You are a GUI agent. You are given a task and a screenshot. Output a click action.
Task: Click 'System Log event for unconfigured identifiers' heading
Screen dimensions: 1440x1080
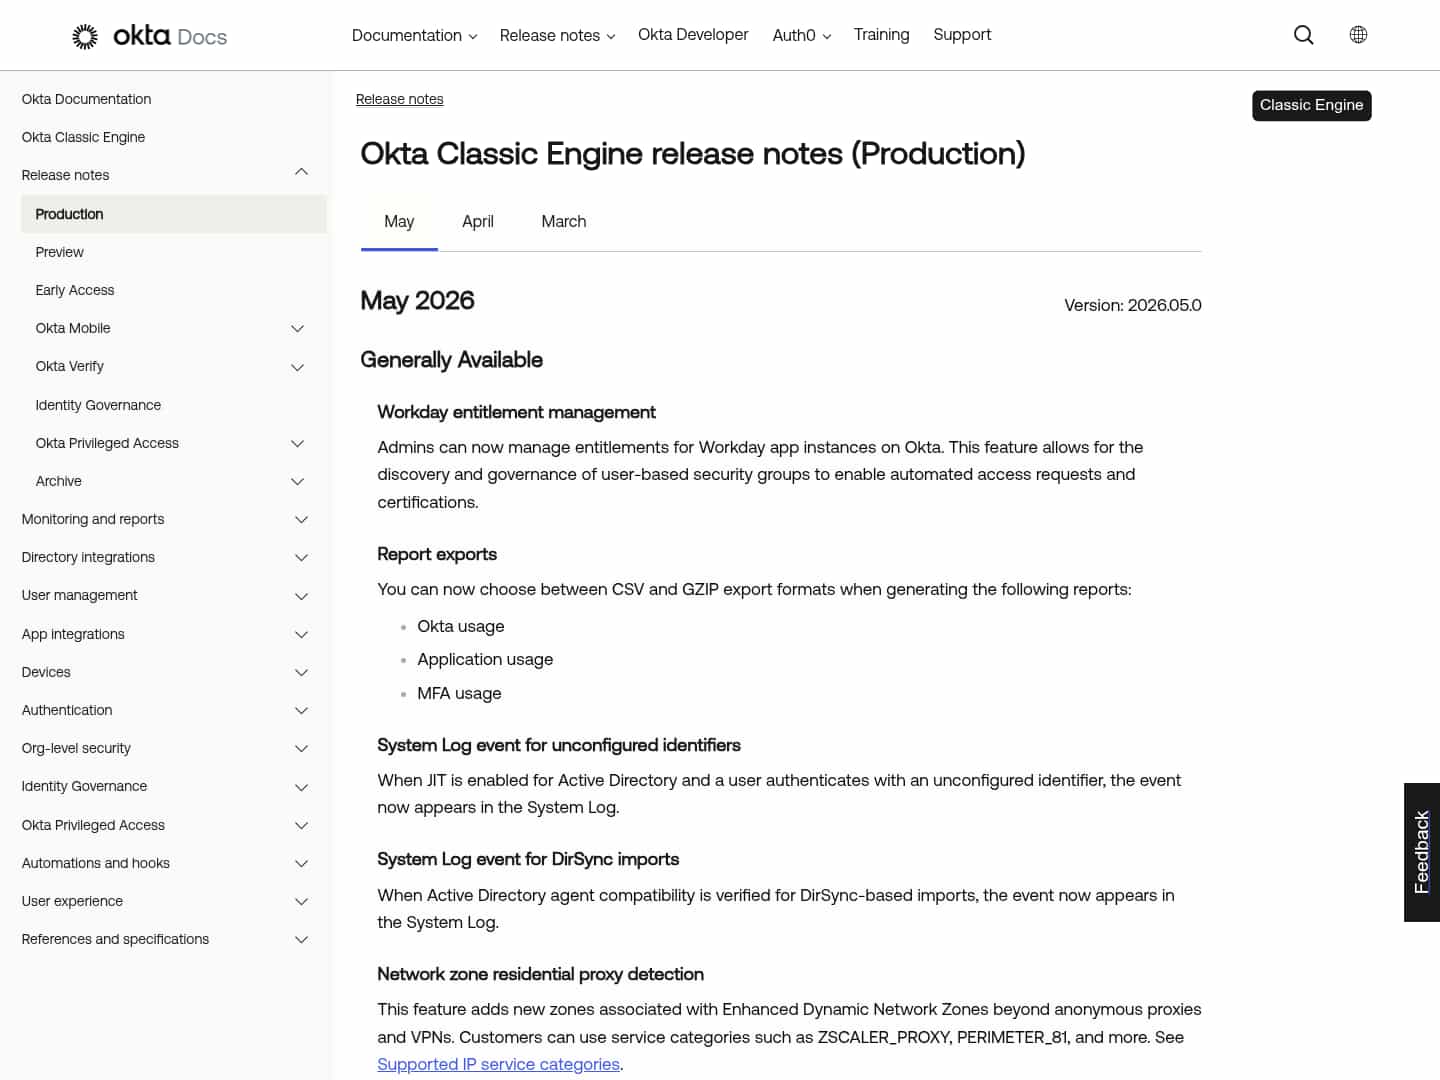click(559, 745)
